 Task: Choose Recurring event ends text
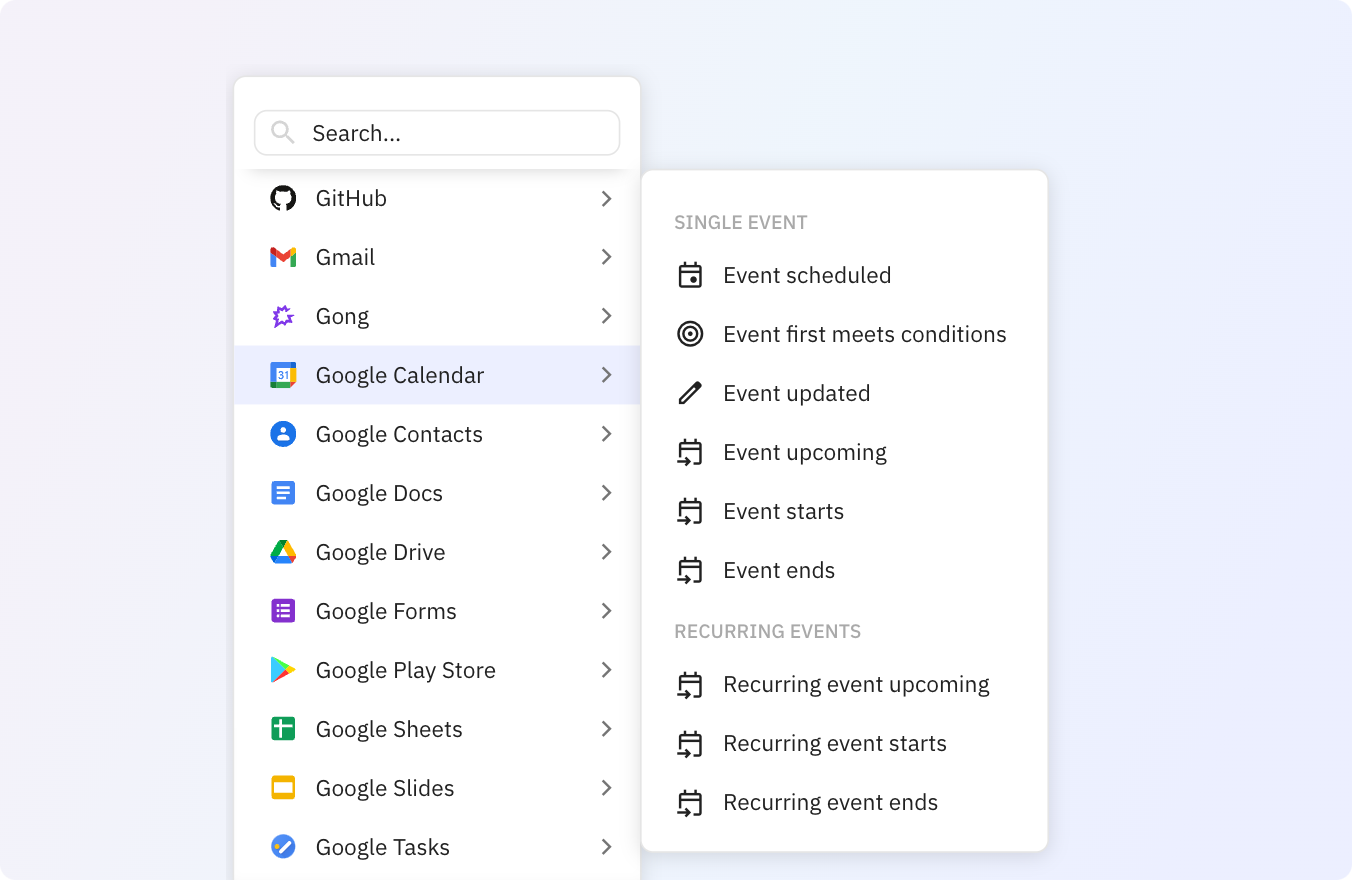(x=831, y=802)
